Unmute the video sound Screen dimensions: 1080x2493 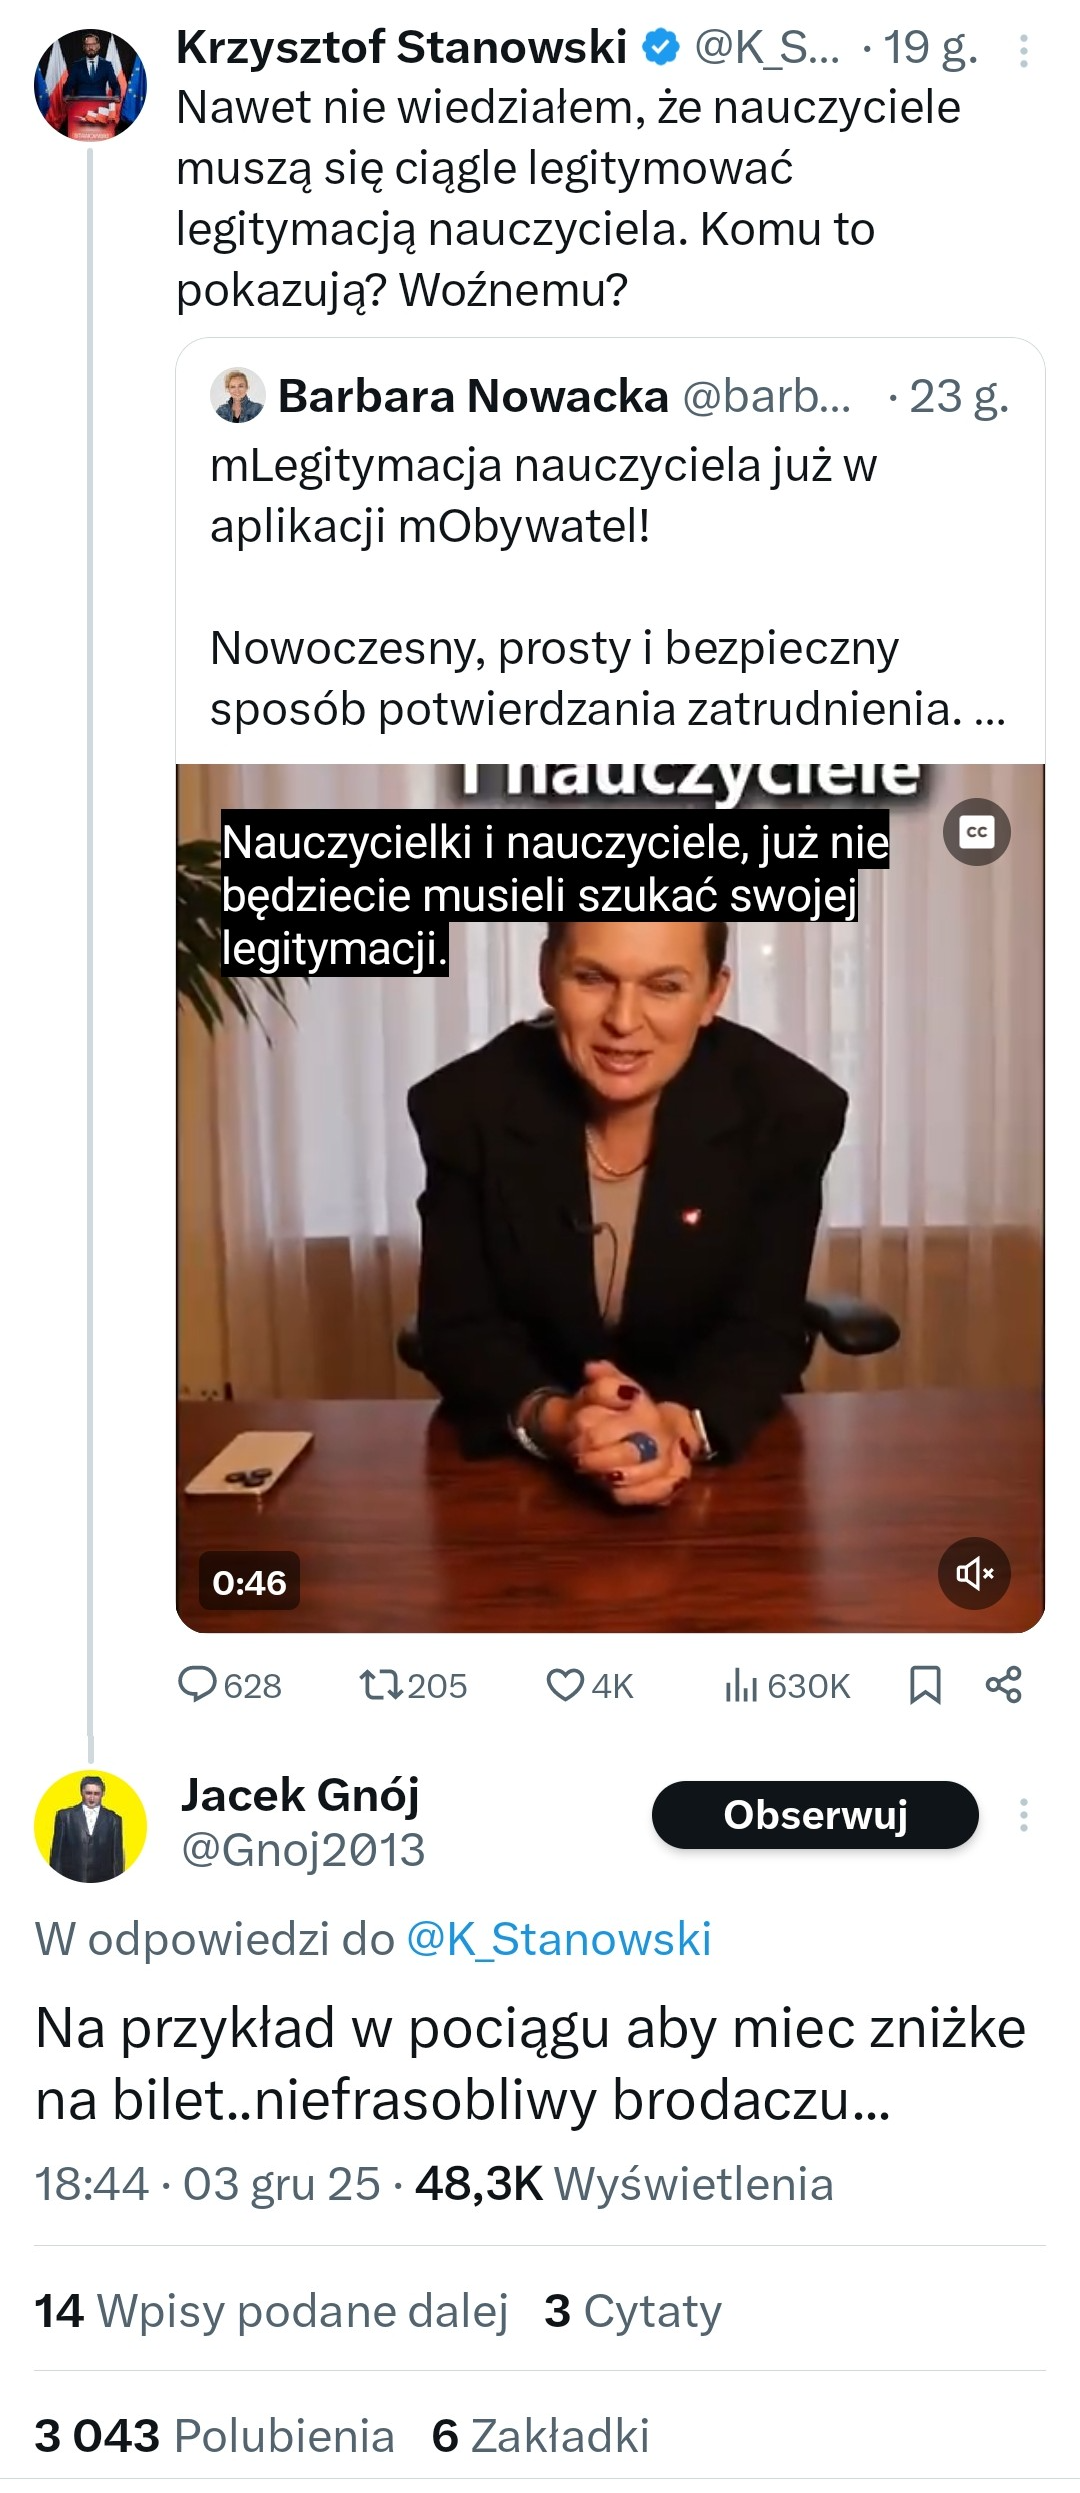tap(974, 1573)
